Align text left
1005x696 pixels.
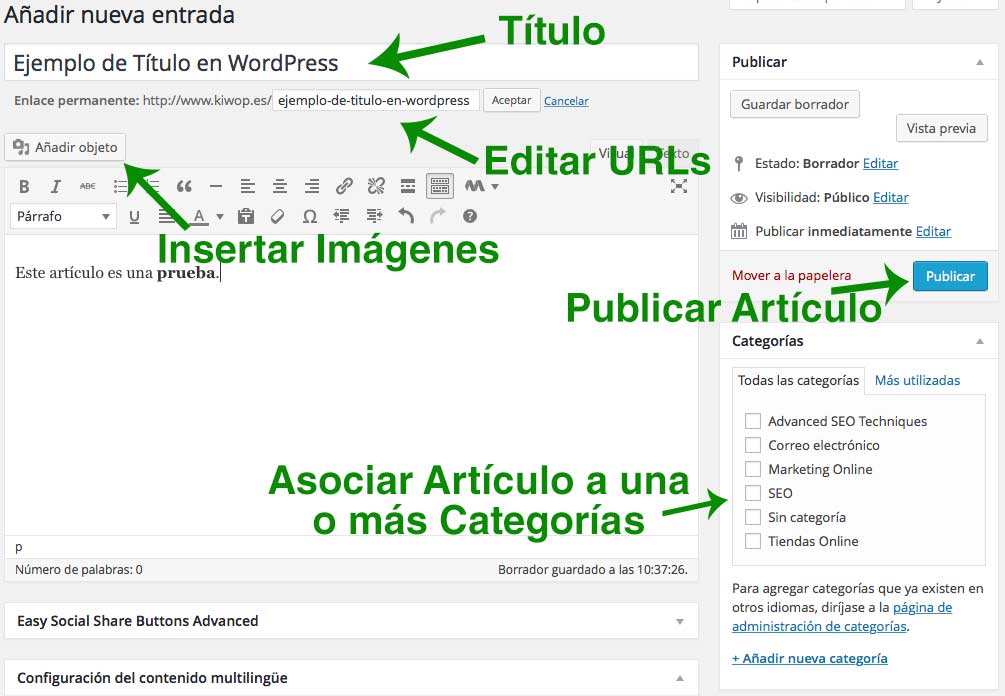(247, 186)
